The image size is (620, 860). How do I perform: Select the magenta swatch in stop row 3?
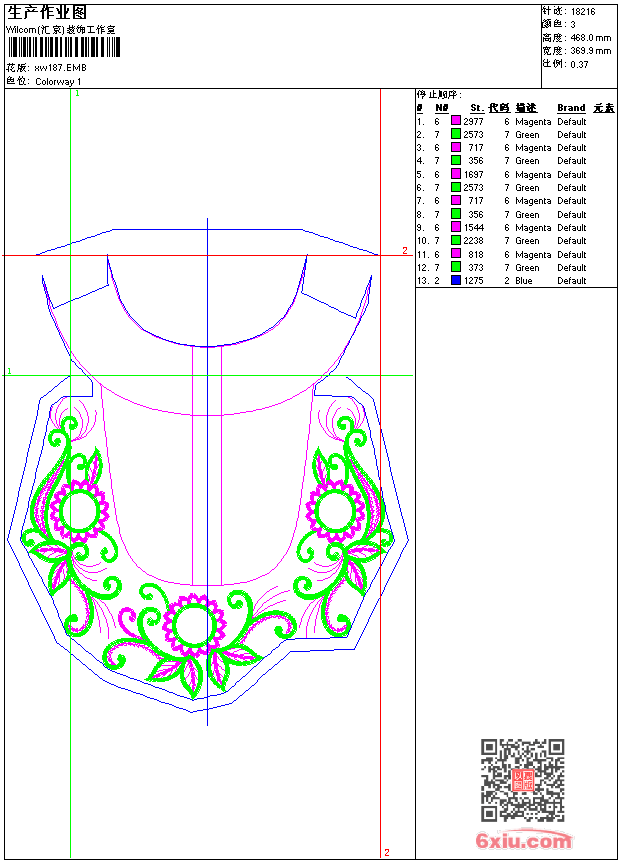455,147
